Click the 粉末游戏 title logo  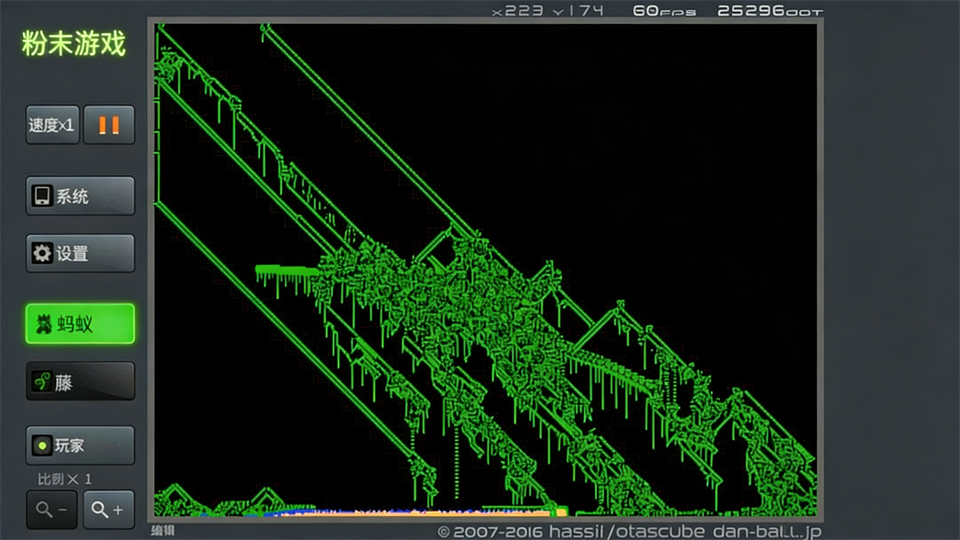click(74, 44)
